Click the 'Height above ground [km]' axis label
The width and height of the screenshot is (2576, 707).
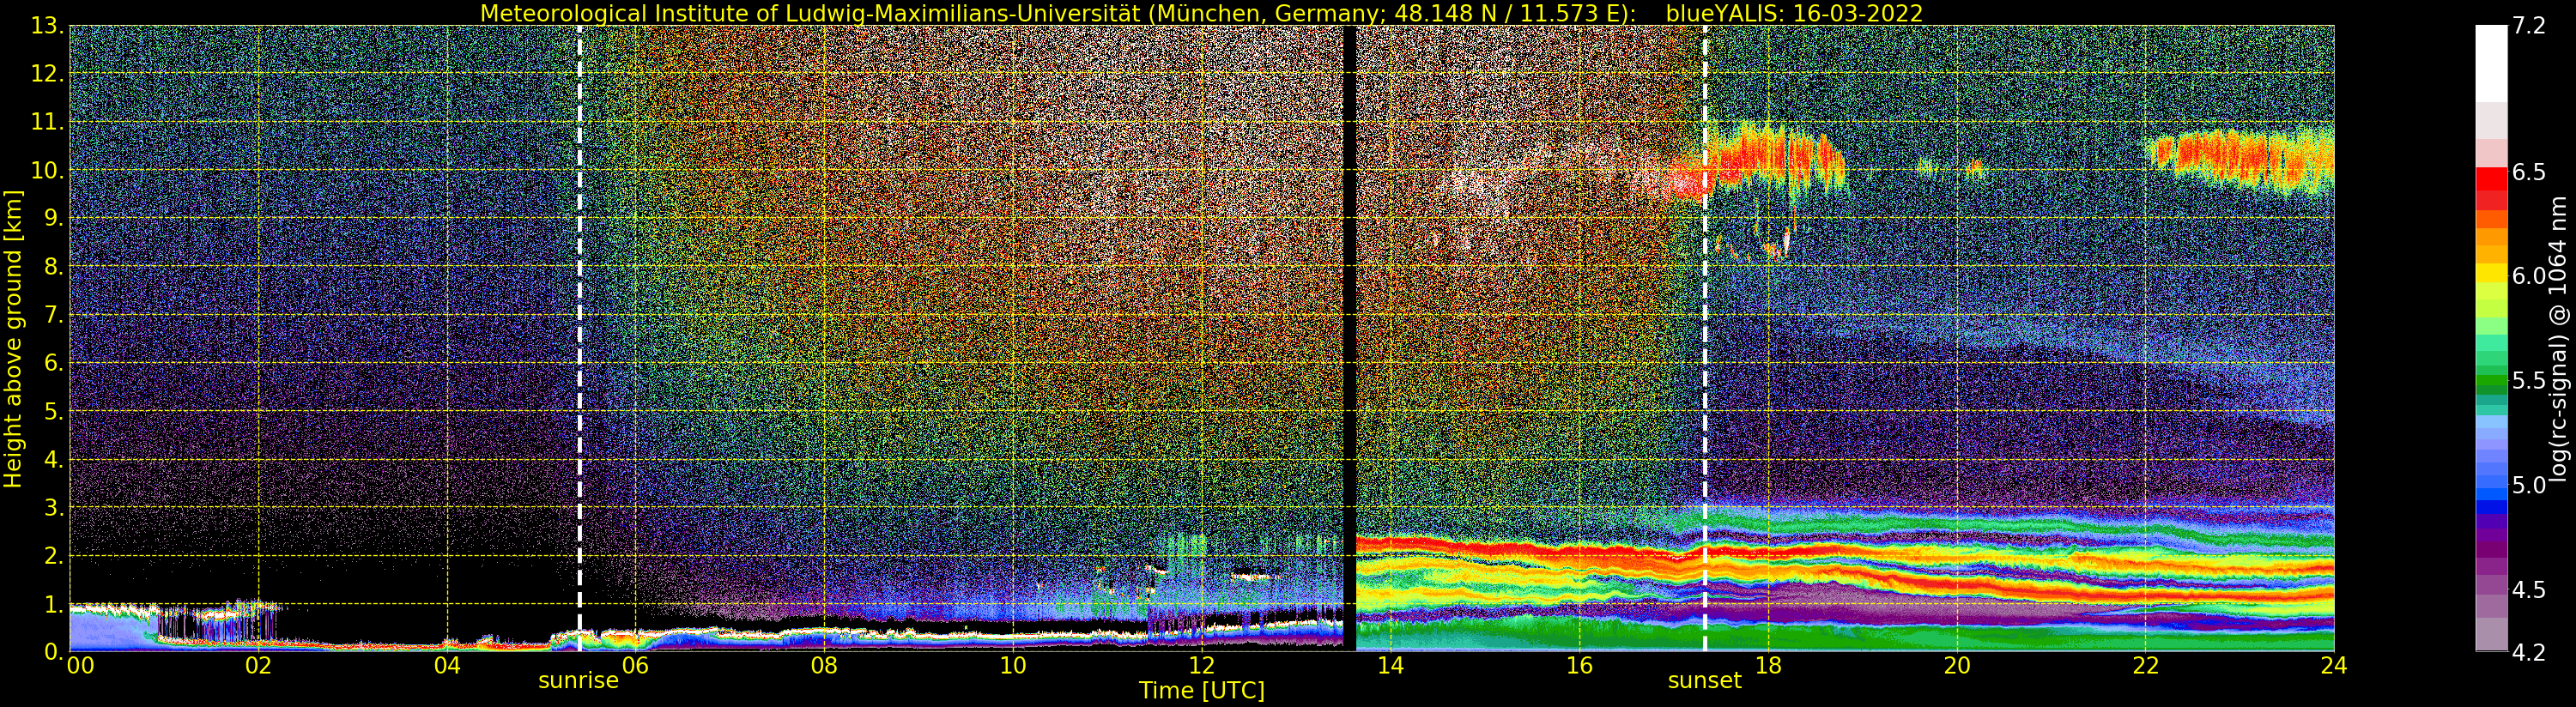pos(13,338)
